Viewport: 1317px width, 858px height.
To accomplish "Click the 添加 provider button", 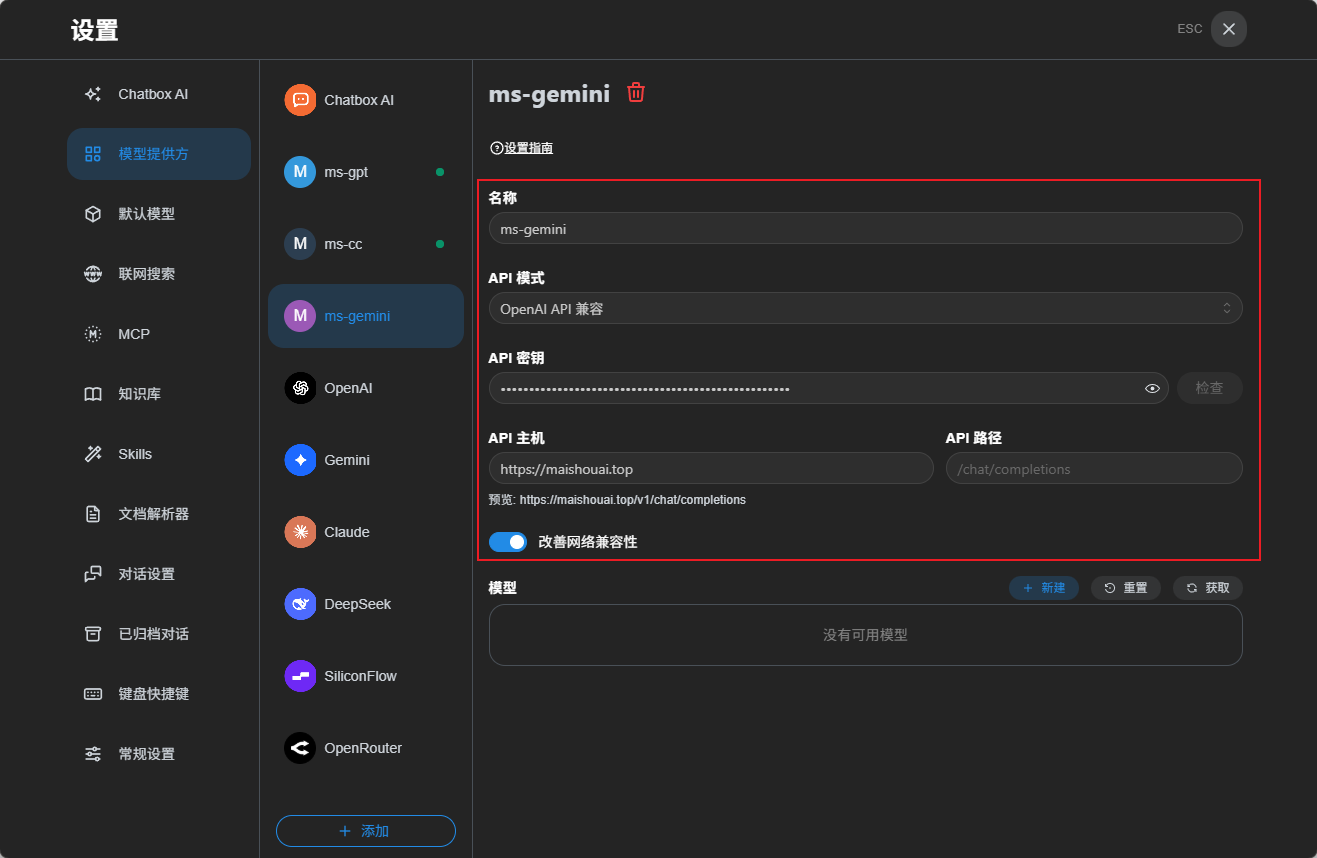I will (x=366, y=831).
